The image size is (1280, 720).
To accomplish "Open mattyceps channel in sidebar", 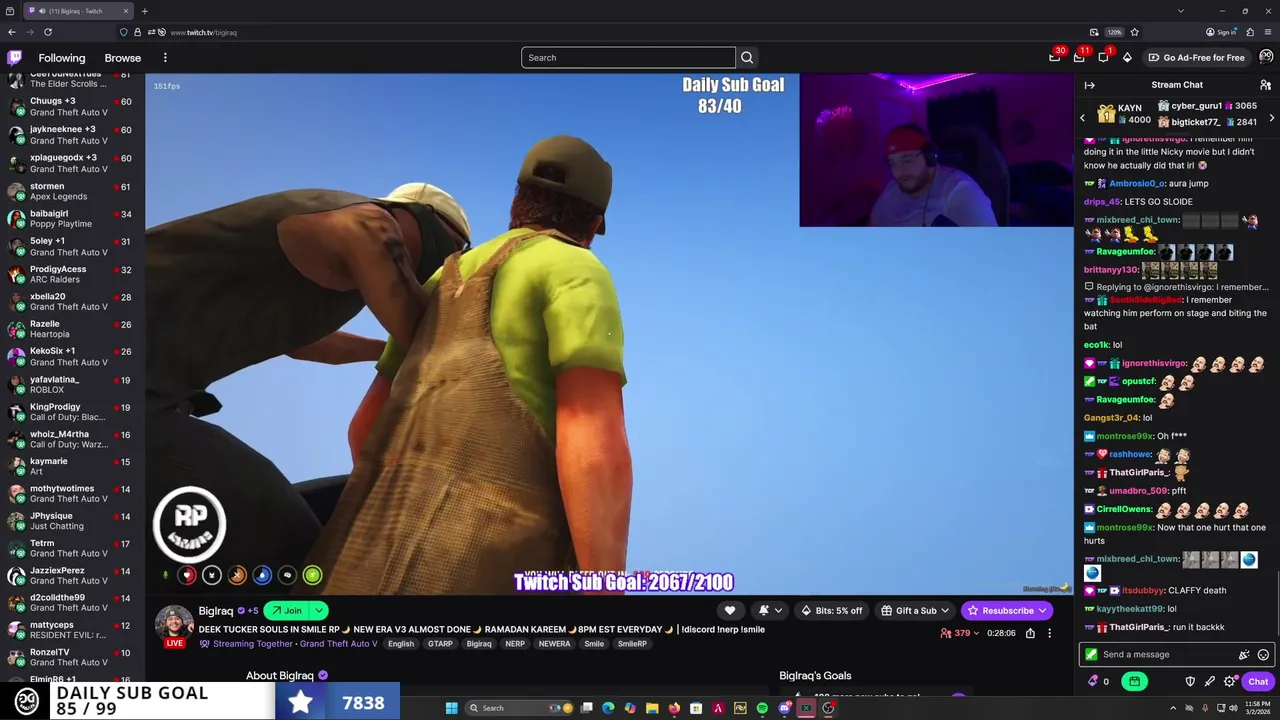I will [x=72, y=630].
